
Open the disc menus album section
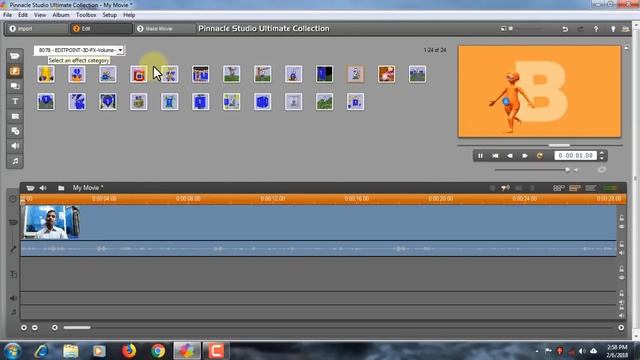coord(15,131)
